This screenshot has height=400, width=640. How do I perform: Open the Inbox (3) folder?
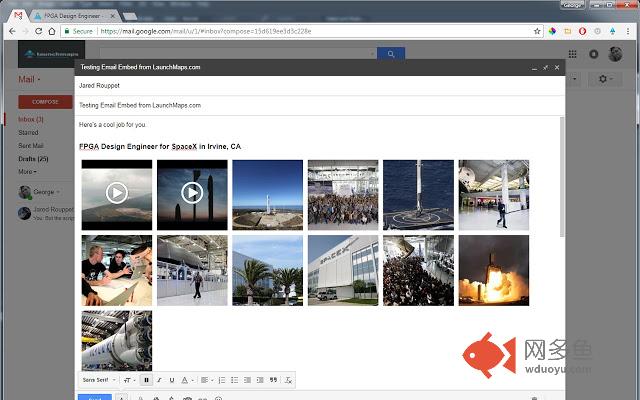click(31, 119)
